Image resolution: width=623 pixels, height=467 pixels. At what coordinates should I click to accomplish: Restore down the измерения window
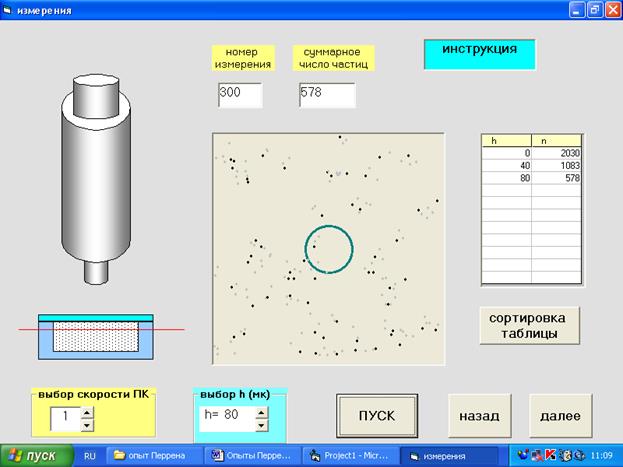[595, 10]
